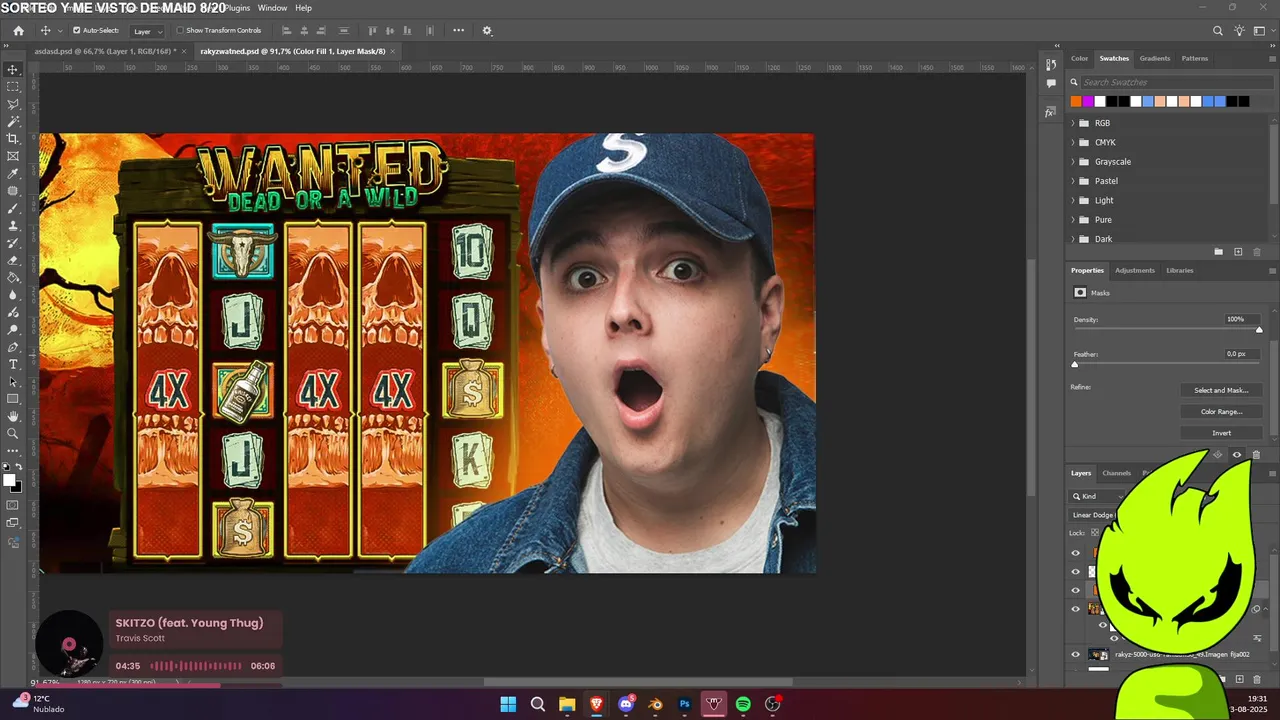1280x720 pixels.
Task: Enable Show Transform Controls checkbox
Action: (x=180, y=31)
